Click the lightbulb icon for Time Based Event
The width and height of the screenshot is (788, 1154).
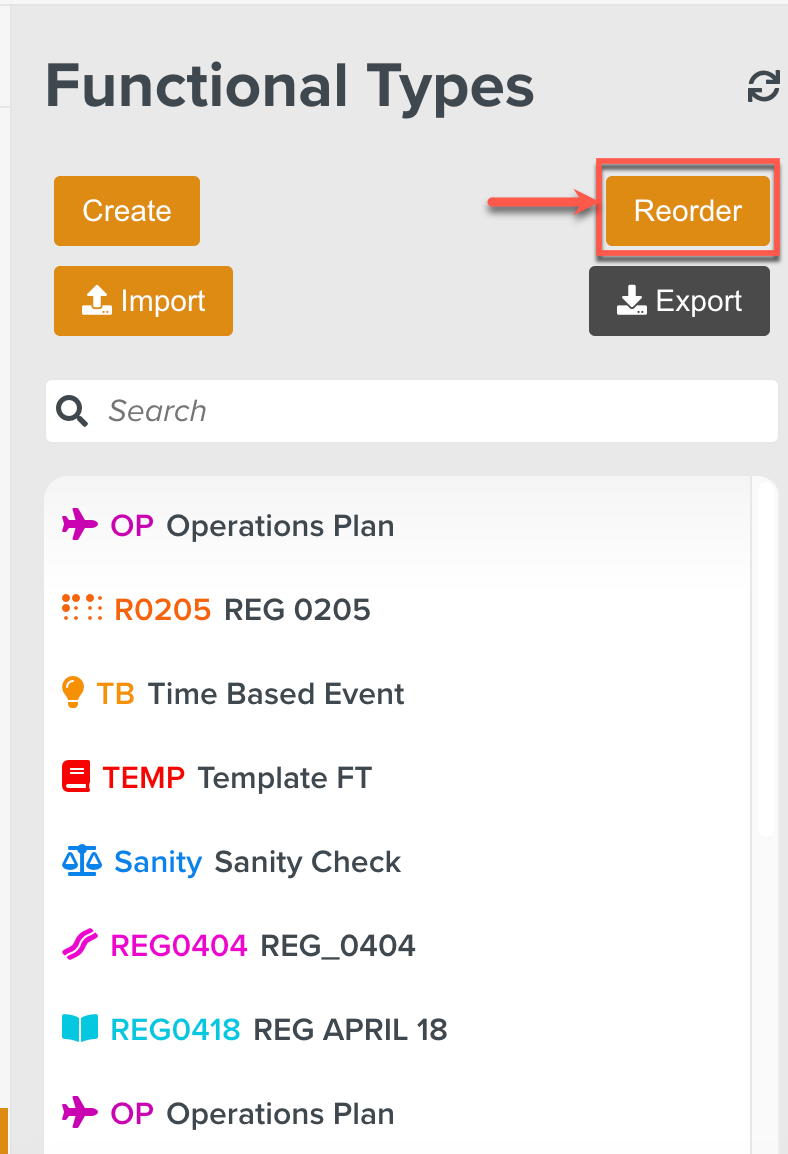76,693
